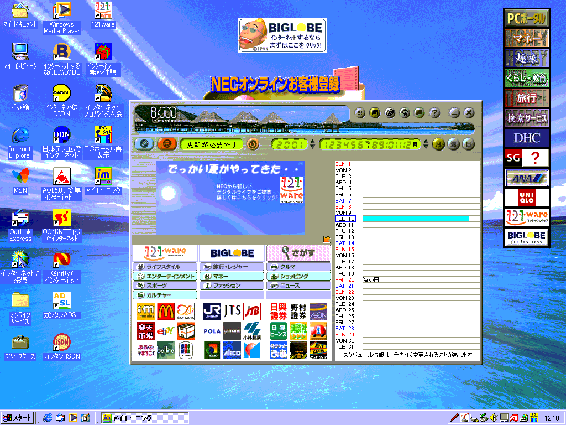Select the 121ware tab in the portal

(x=165, y=253)
